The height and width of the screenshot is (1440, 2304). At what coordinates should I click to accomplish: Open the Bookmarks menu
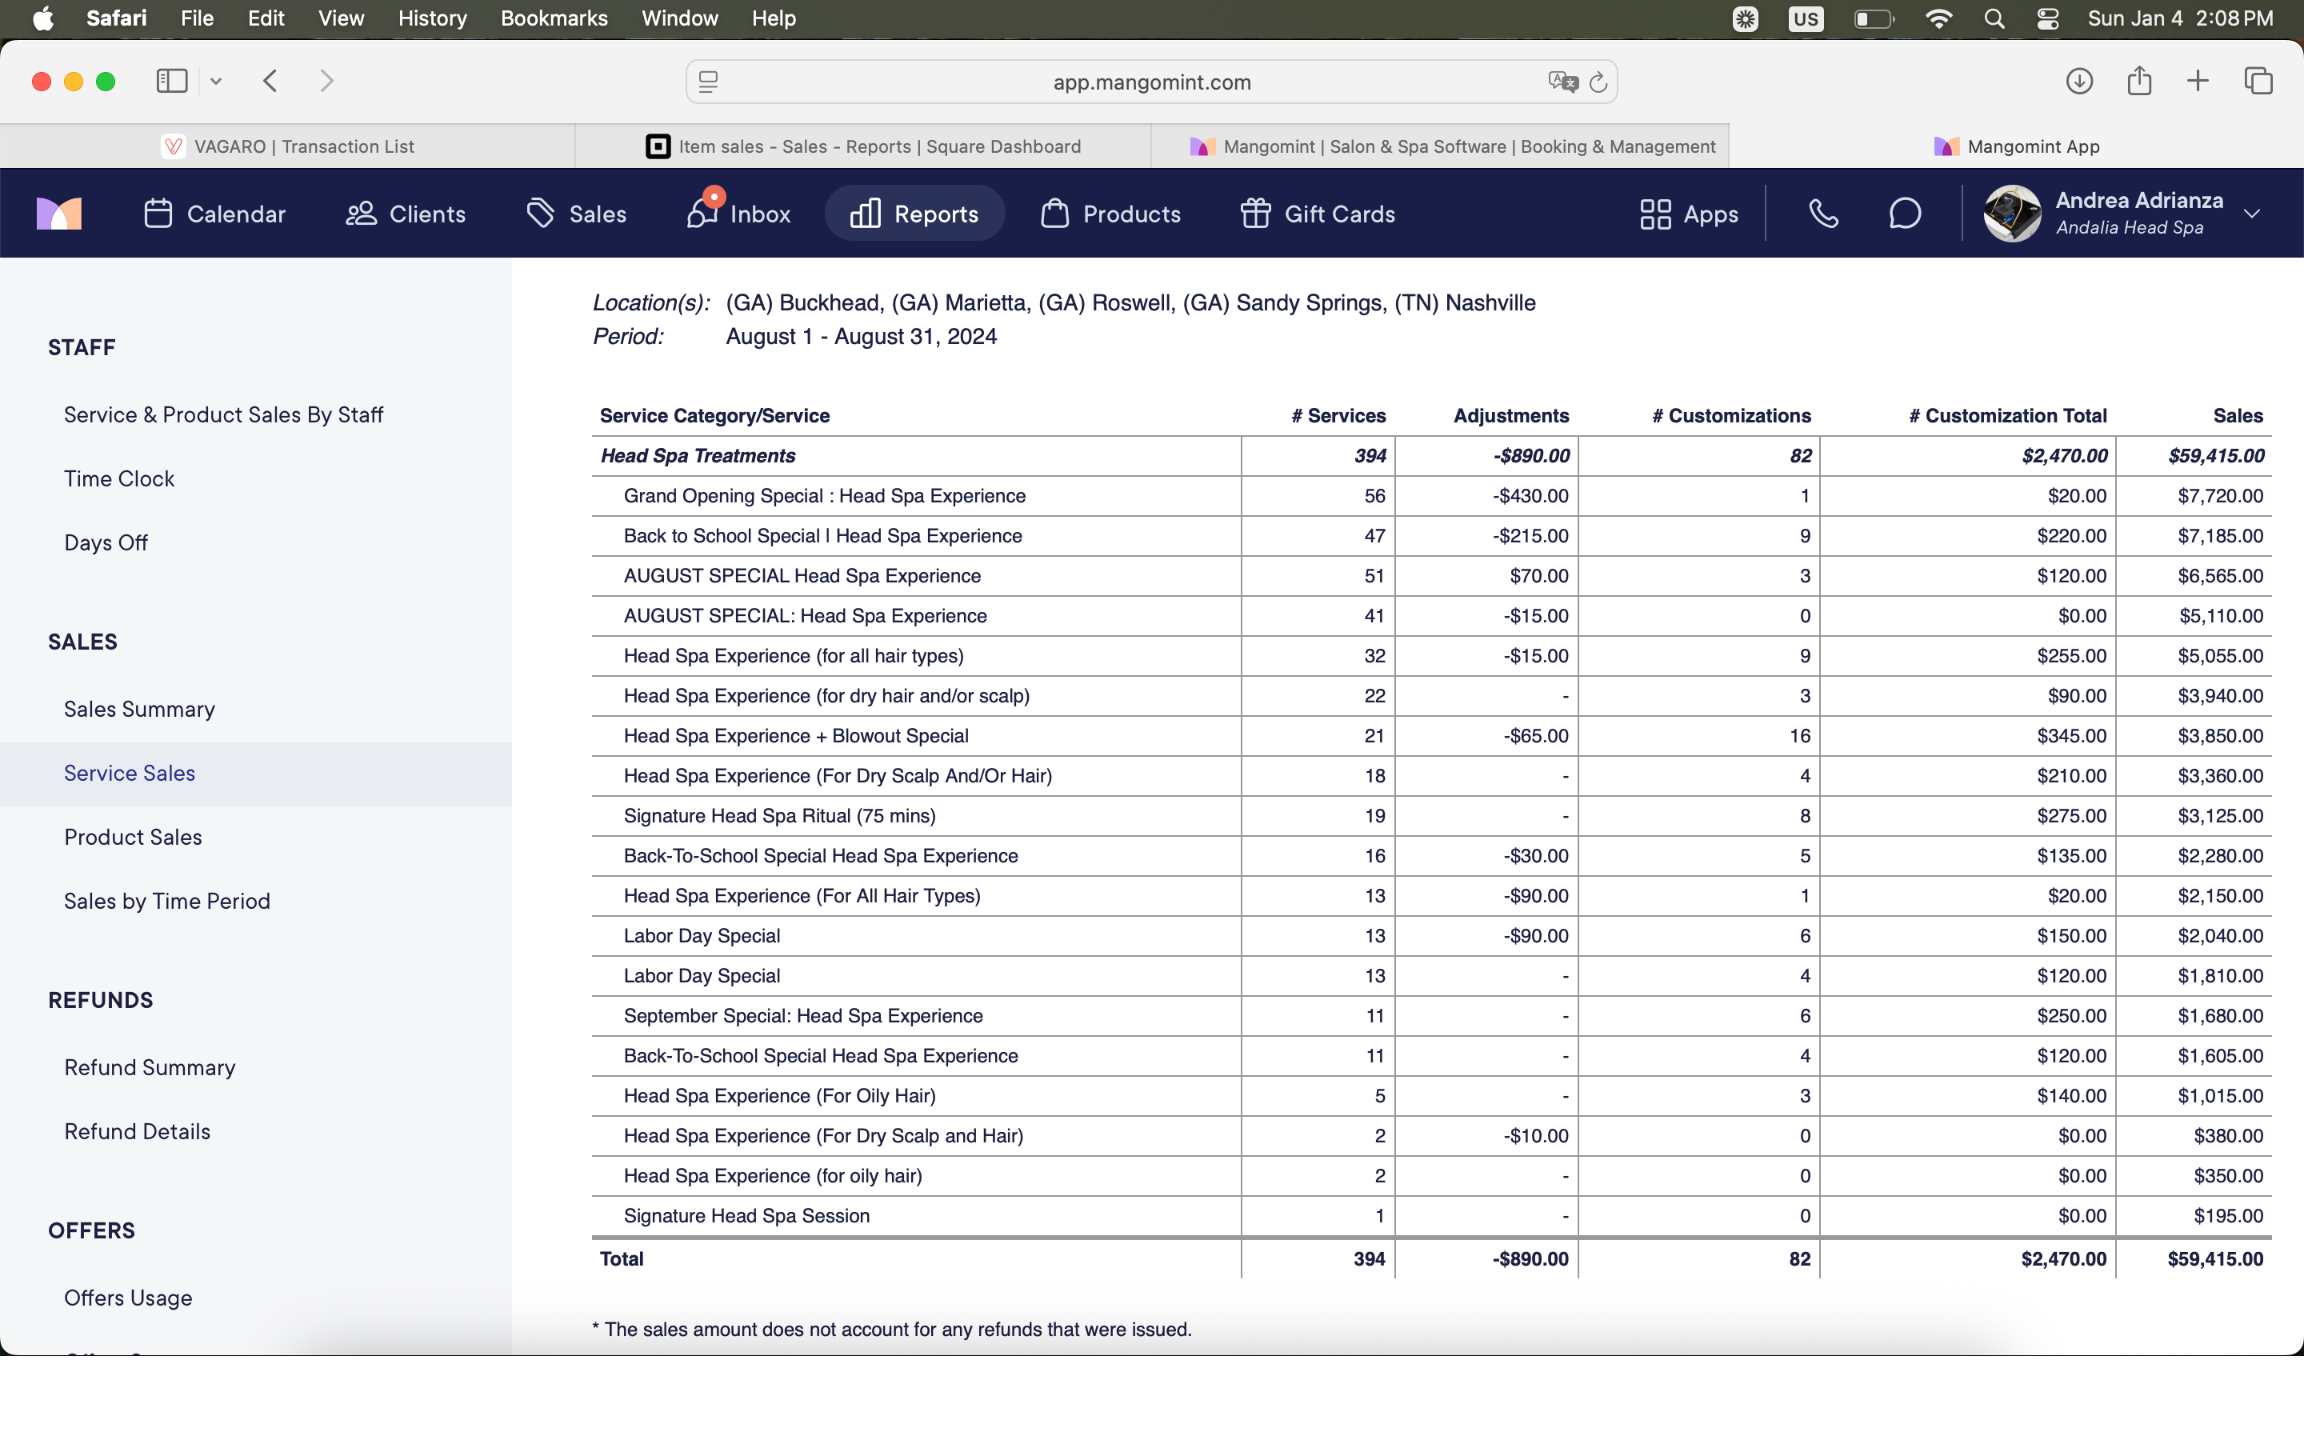click(x=553, y=18)
